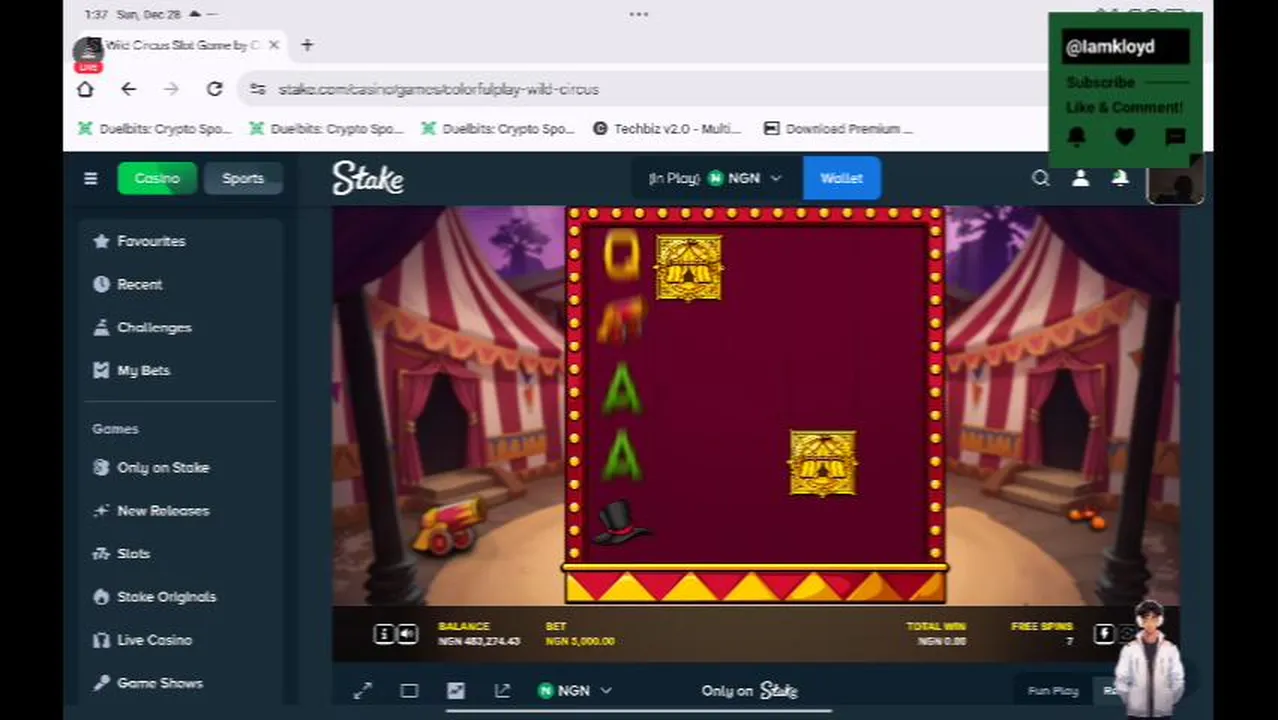Click the overlay comment bubble icon
The height and width of the screenshot is (720, 1278).
[x=1175, y=137]
